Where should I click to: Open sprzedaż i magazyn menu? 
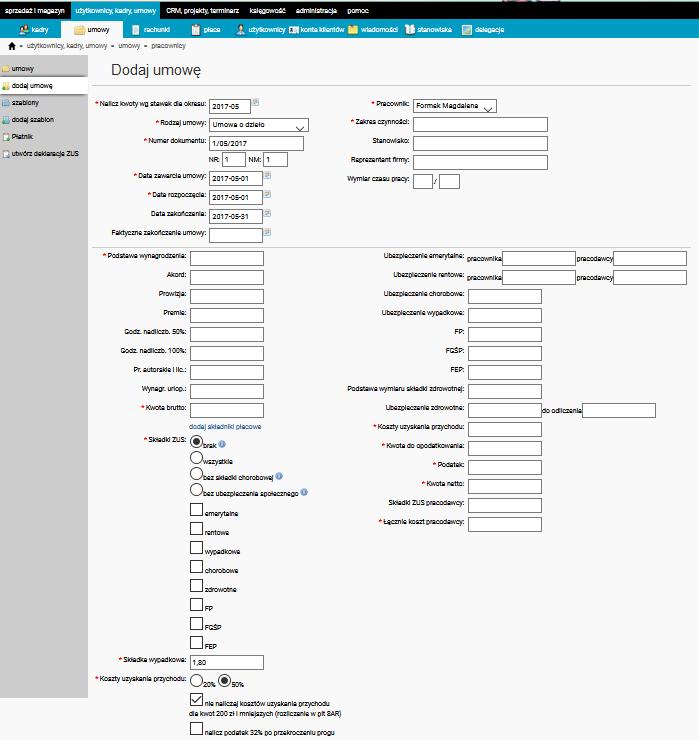(x=34, y=10)
